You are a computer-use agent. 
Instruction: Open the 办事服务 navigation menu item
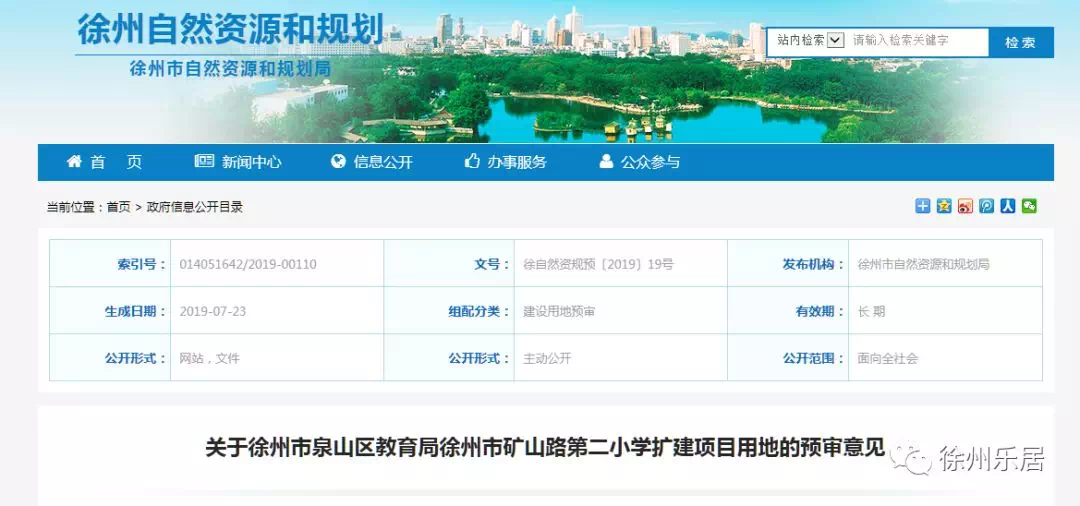[517, 162]
